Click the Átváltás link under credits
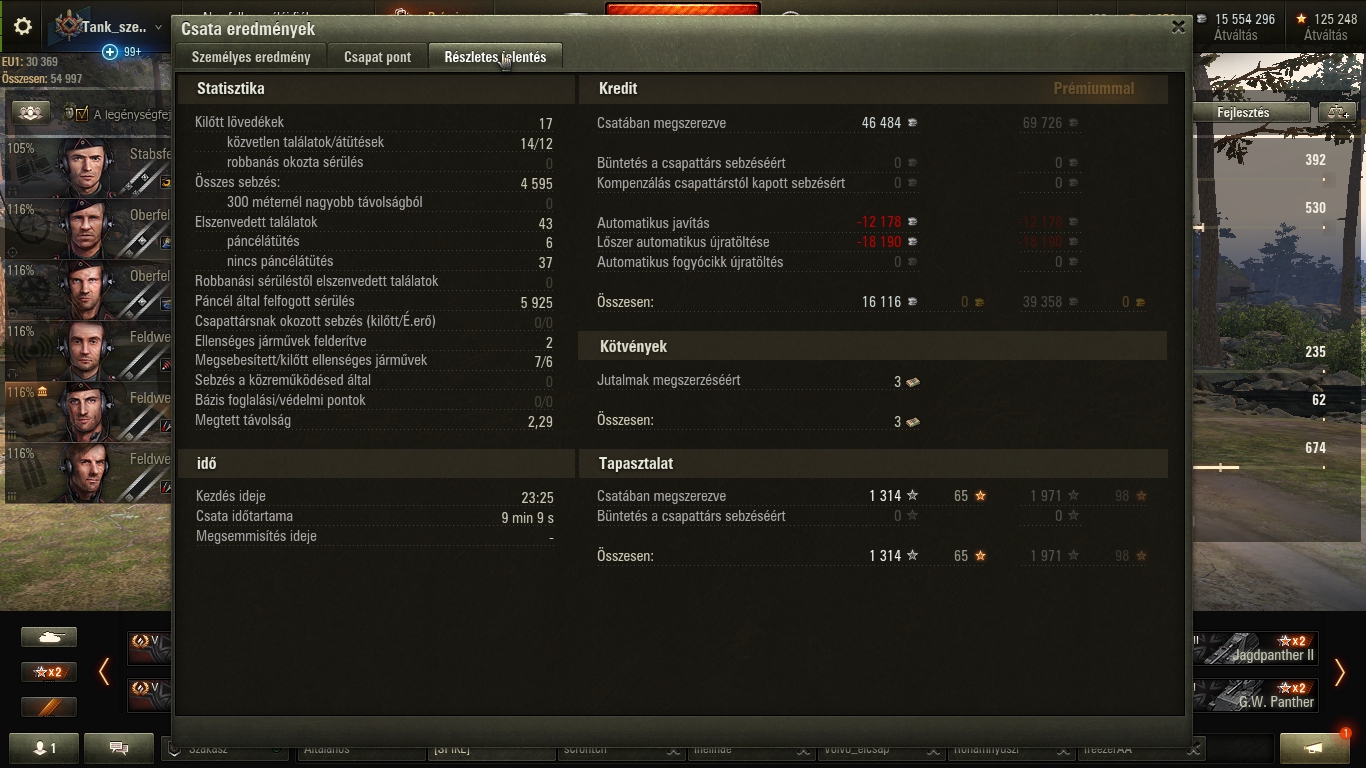The height and width of the screenshot is (768, 1366). (x=1236, y=35)
